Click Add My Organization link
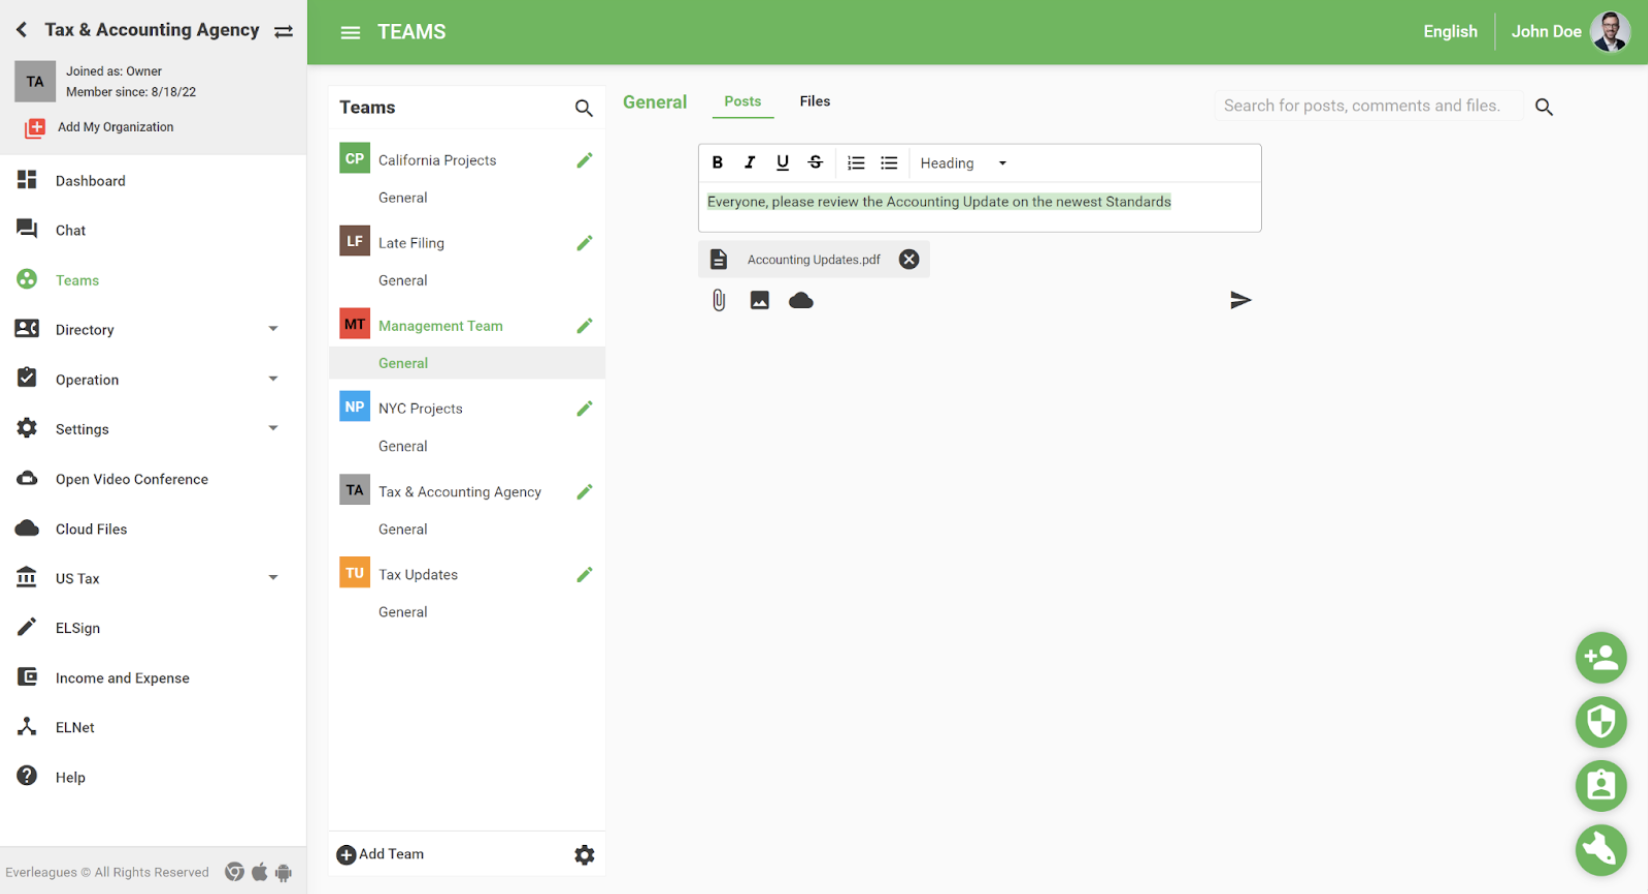The width and height of the screenshot is (1648, 894). click(x=116, y=127)
